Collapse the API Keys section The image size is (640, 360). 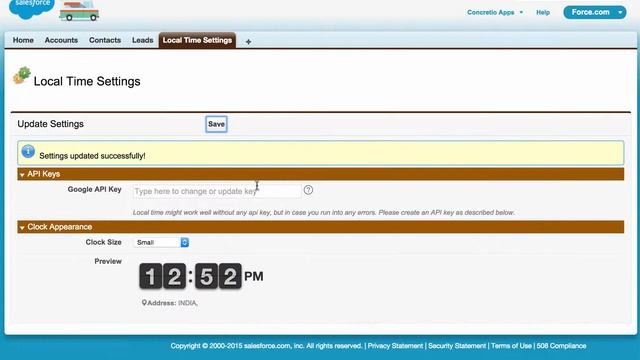22,174
